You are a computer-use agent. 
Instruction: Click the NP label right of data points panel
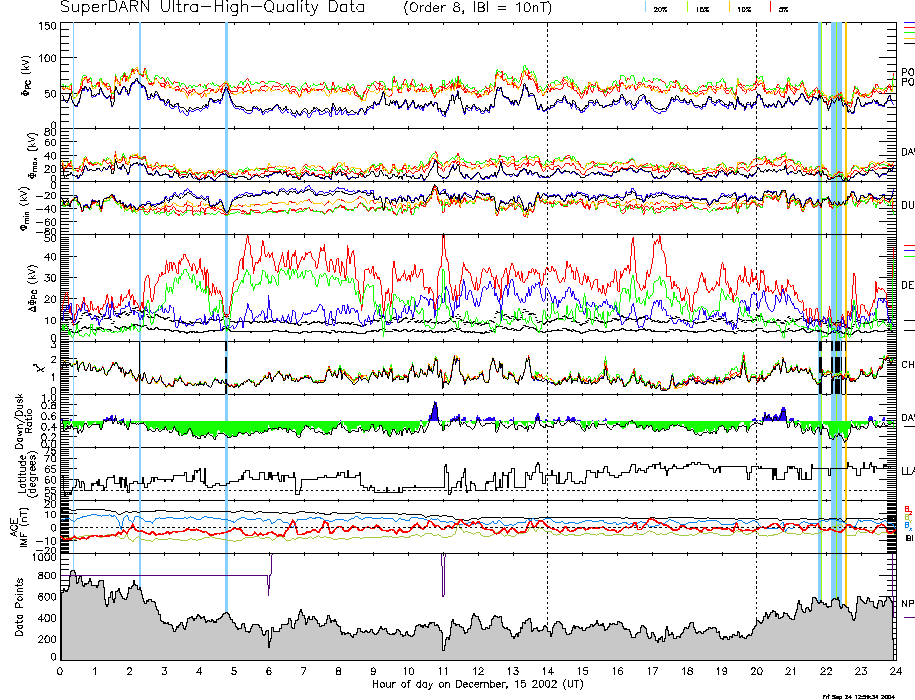coord(907,604)
